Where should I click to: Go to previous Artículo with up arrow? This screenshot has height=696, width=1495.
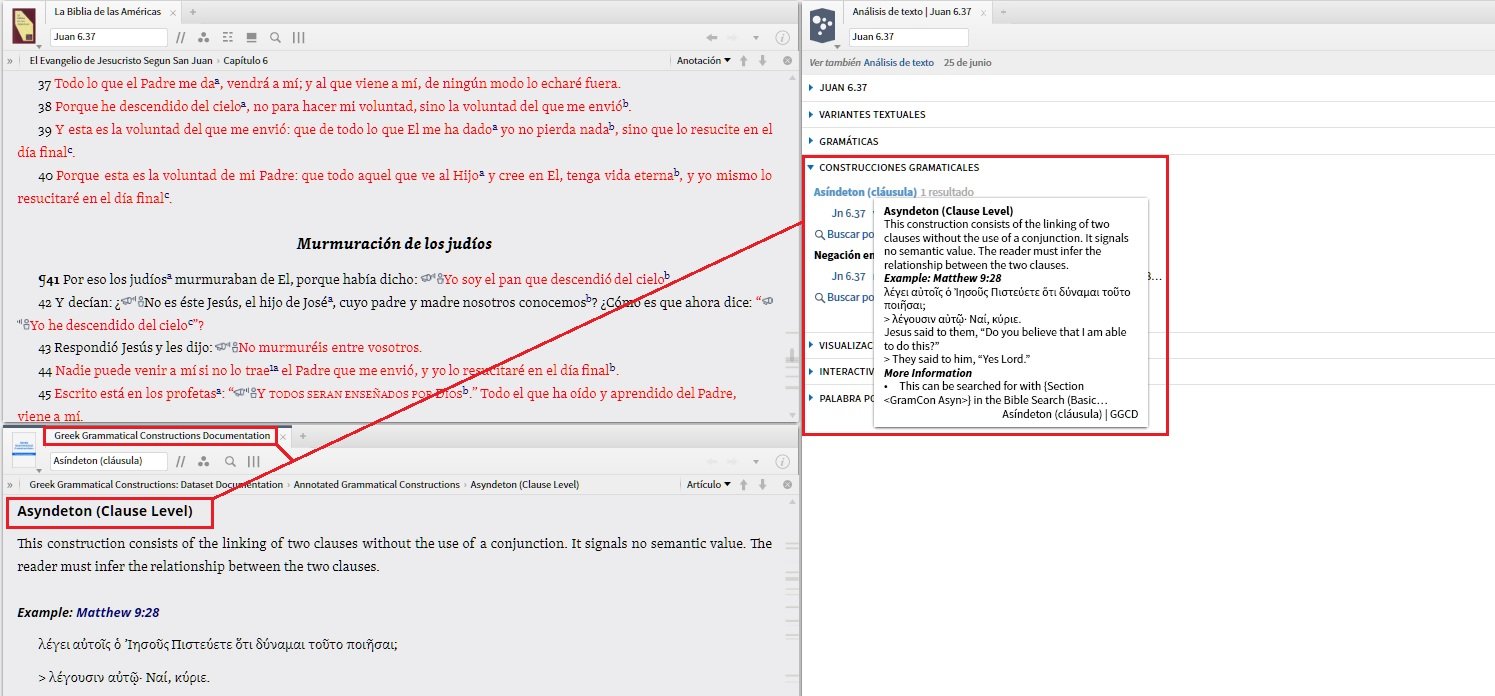coord(743,484)
